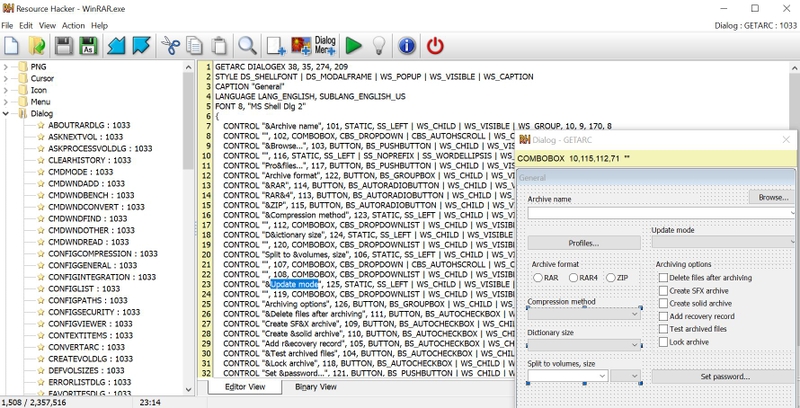Collapse the Dialog tree folder
The height and width of the screenshot is (408, 800).
6,114
